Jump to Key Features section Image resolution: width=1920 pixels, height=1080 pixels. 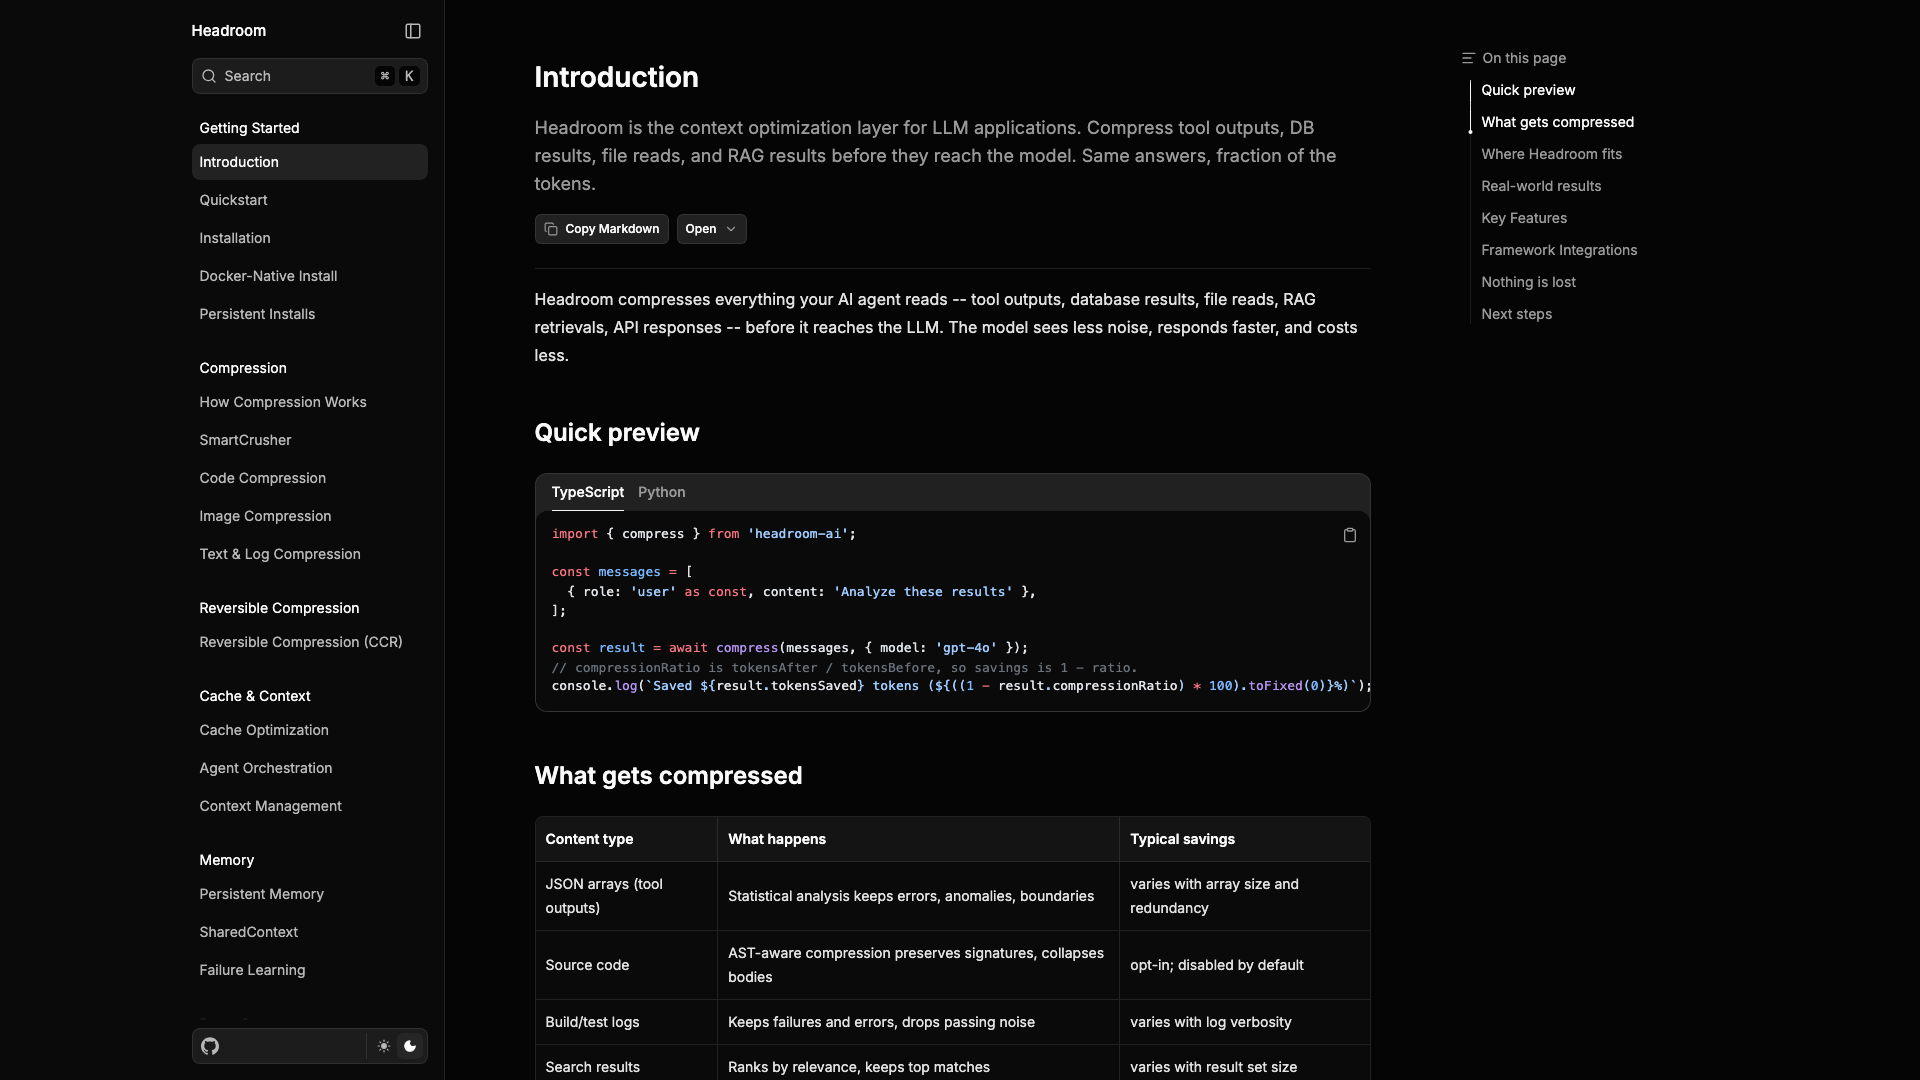tap(1524, 218)
